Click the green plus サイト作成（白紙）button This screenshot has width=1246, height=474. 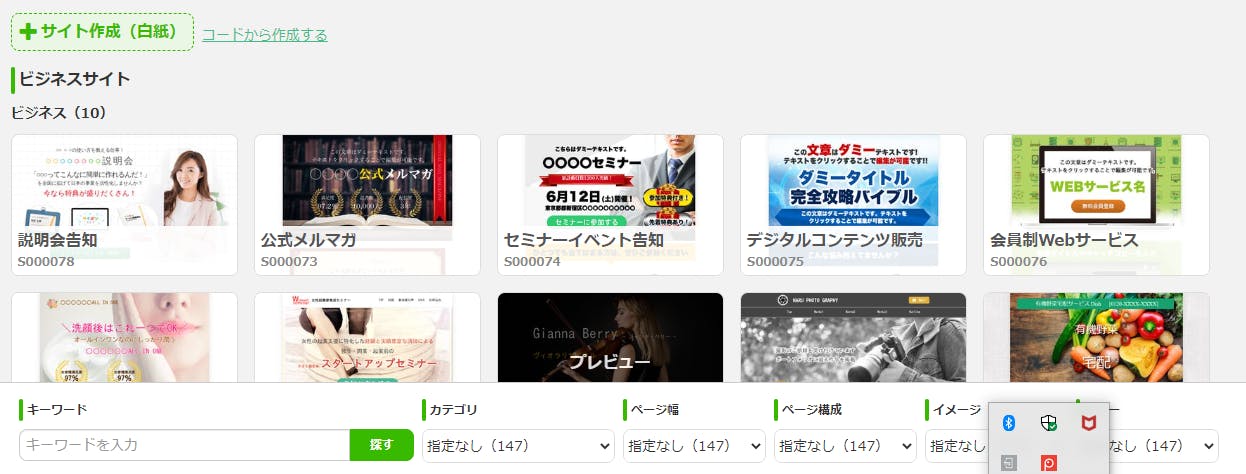click(102, 32)
